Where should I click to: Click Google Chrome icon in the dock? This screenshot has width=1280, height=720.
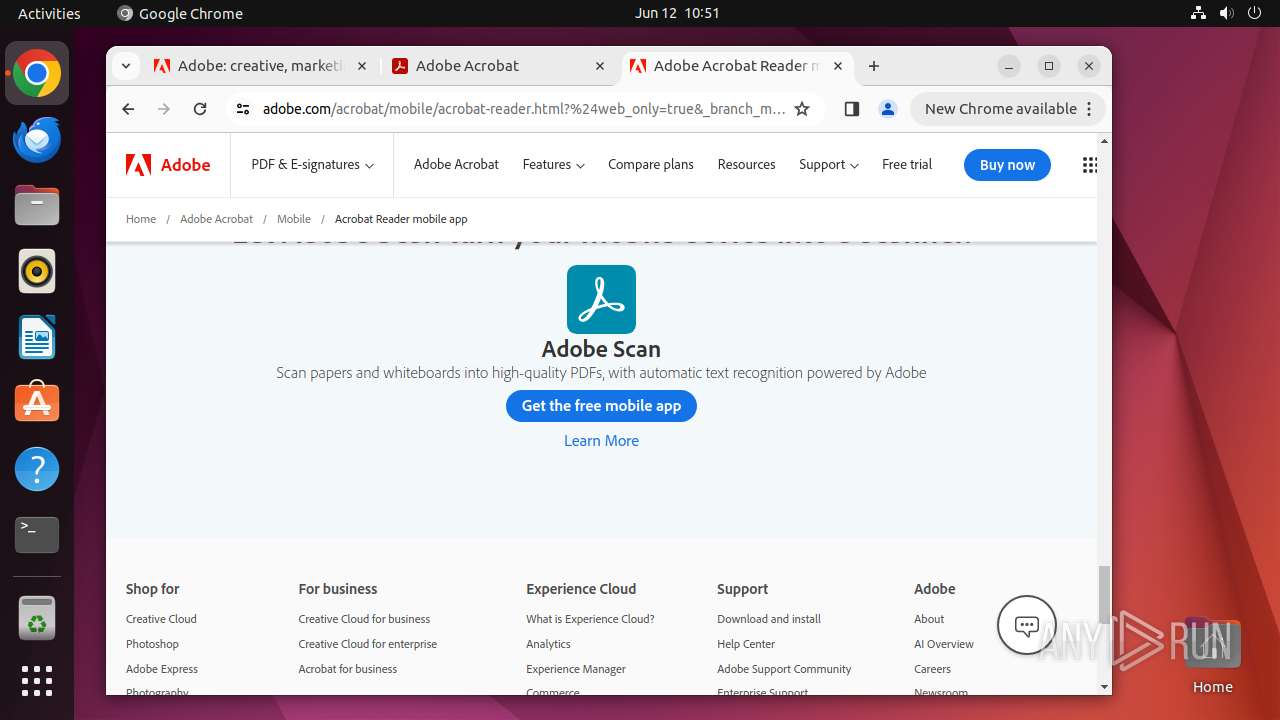(x=37, y=74)
